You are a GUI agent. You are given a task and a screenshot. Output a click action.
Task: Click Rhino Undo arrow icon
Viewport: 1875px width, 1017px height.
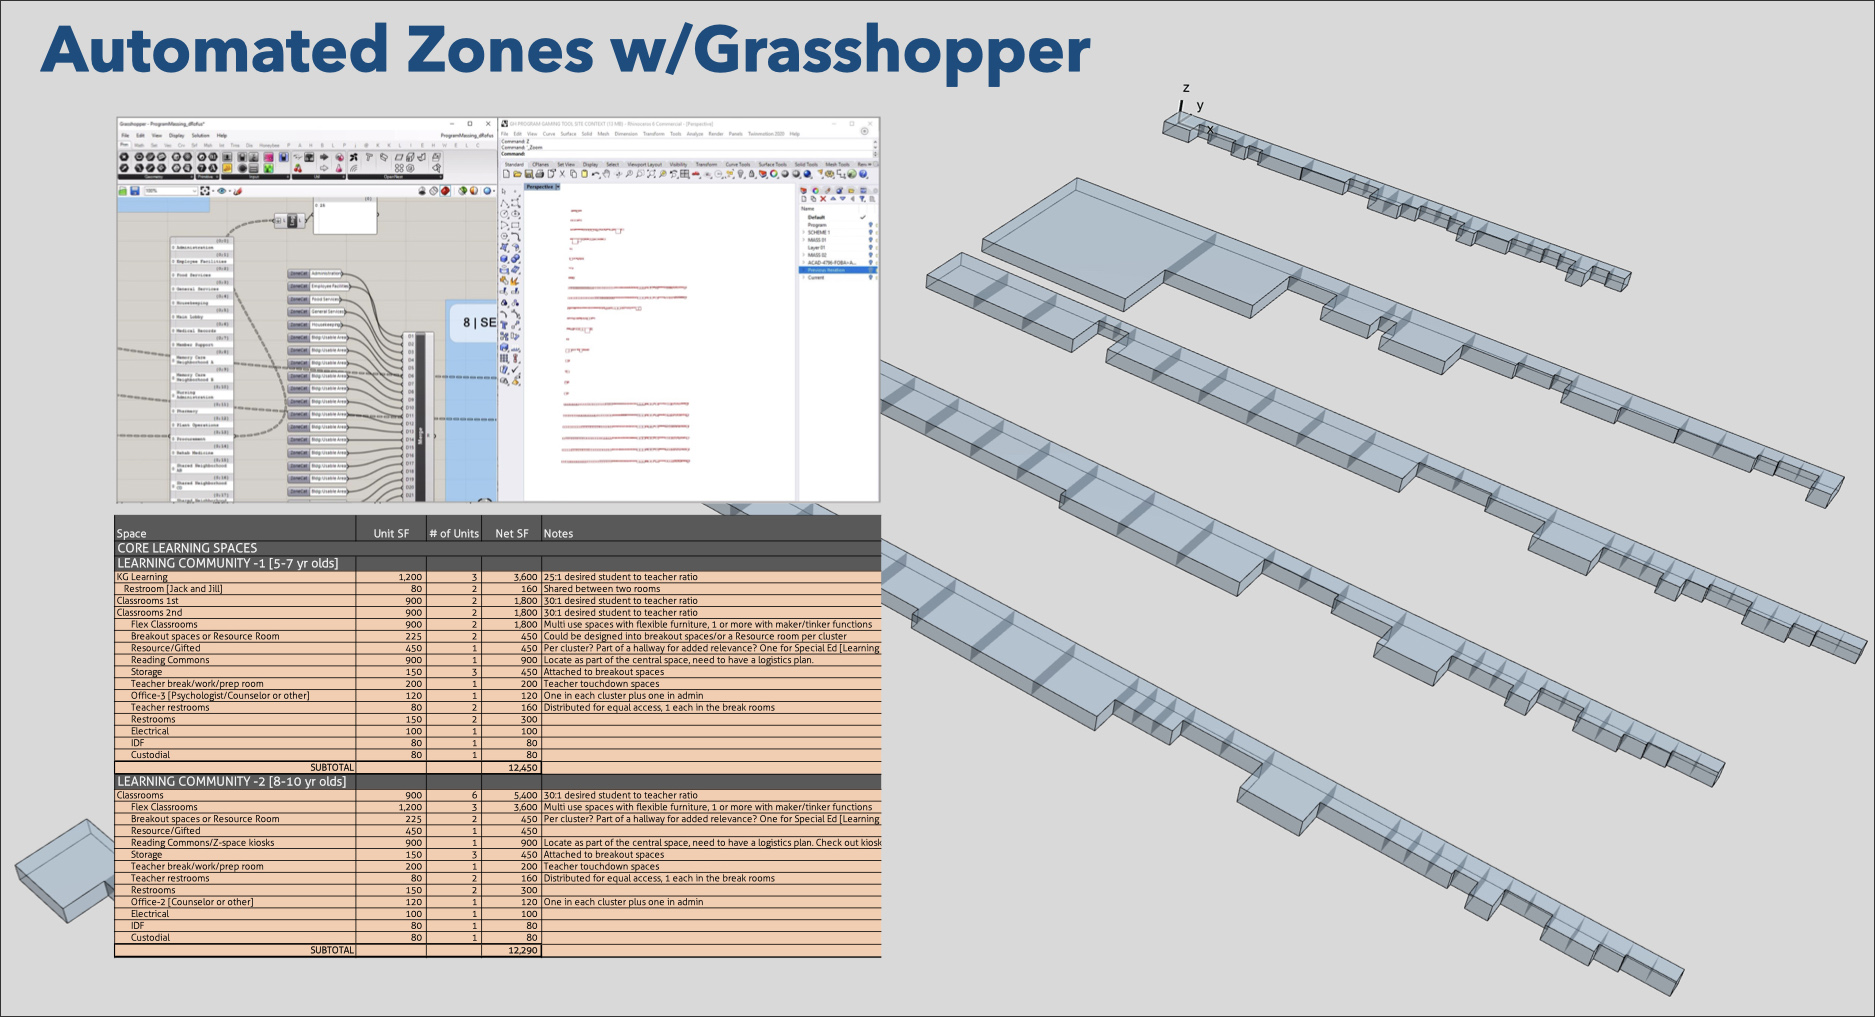595,174
